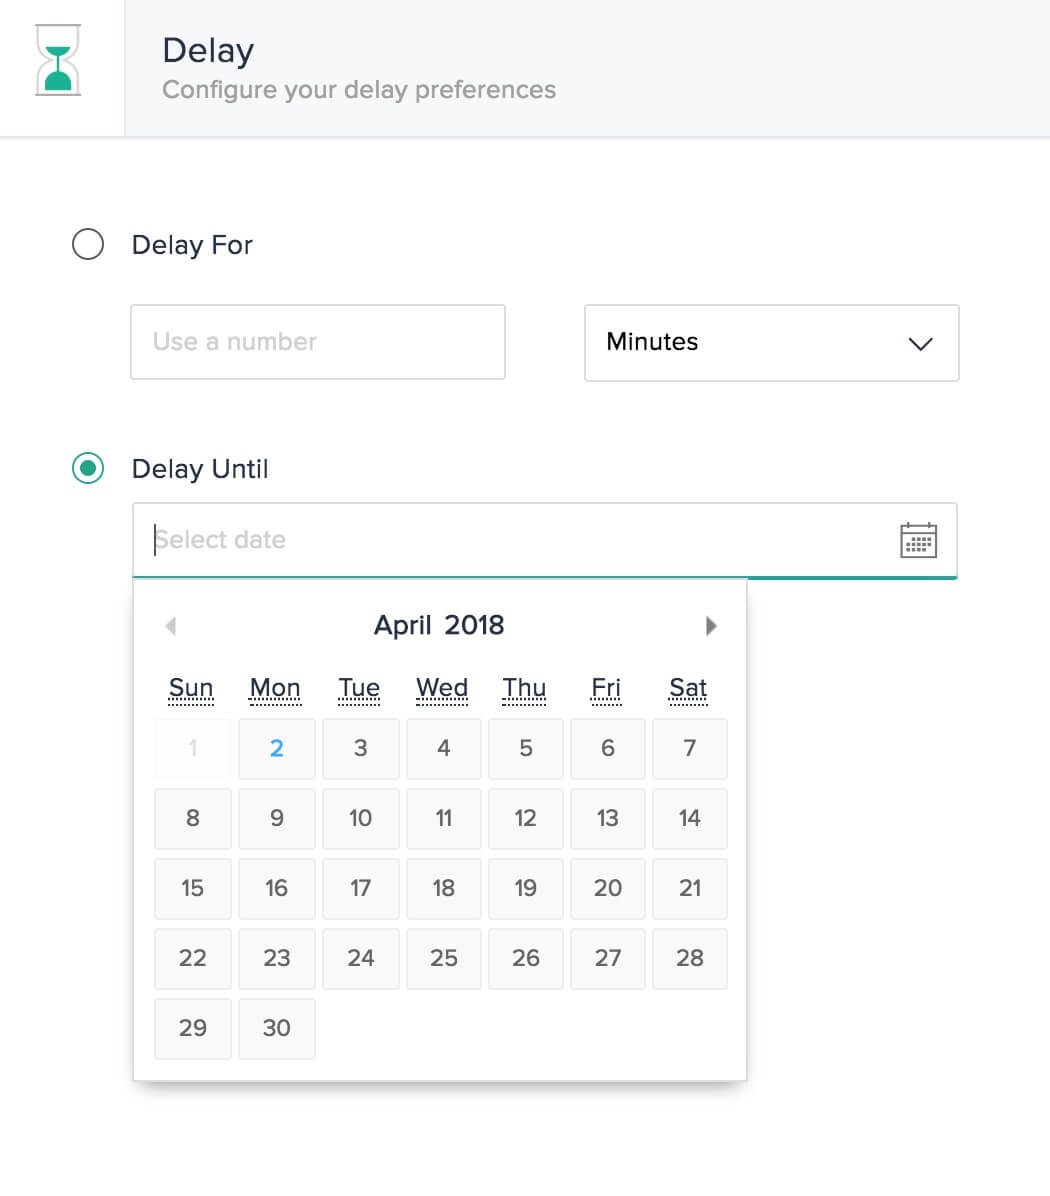This screenshot has height=1196, width=1050.
Task: Click the Delay header title
Action: pos(207,49)
